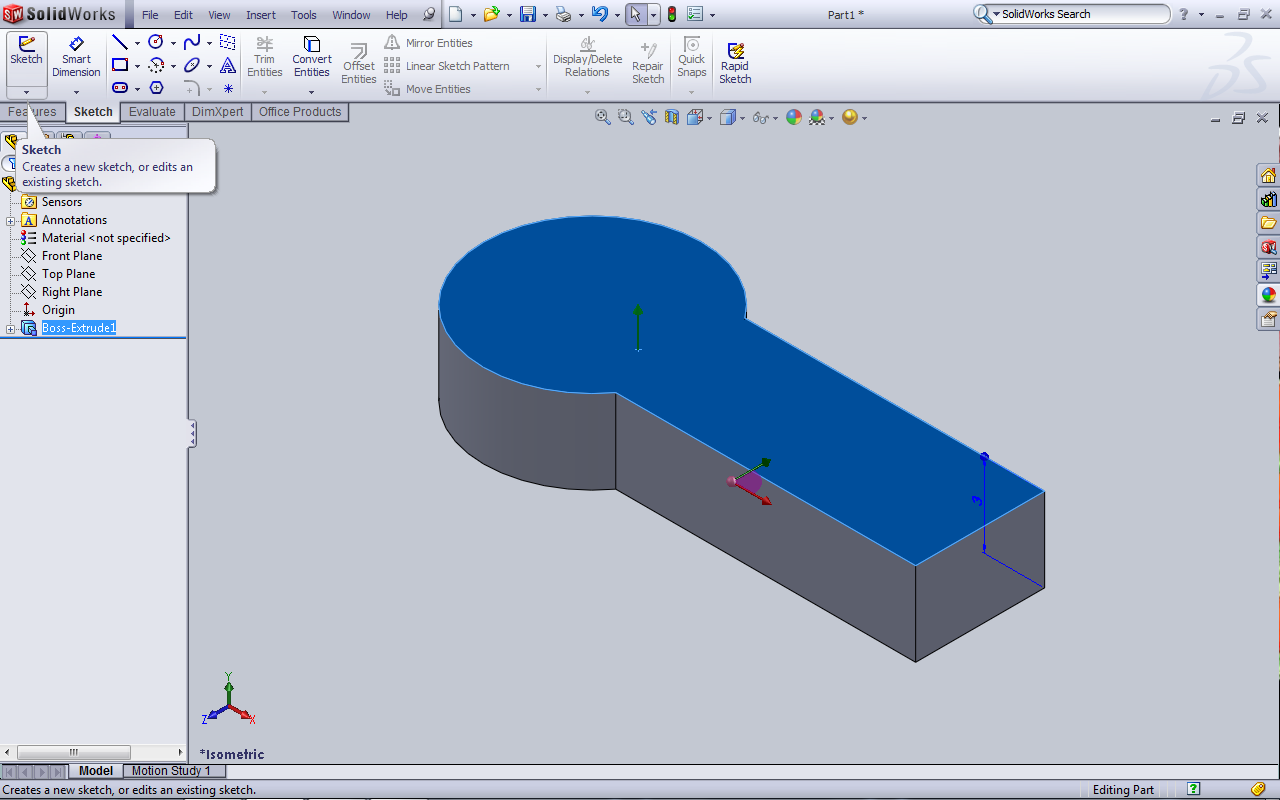Image resolution: width=1280 pixels, height=800 pixels.
Task: Expand the Boss-Extrude1 feature tree node
Action: (11, 329)
